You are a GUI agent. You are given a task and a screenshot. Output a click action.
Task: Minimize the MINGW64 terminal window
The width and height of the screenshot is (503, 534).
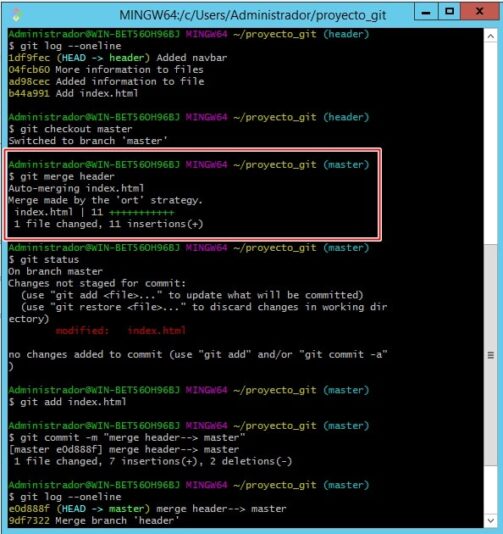(426, 12)
